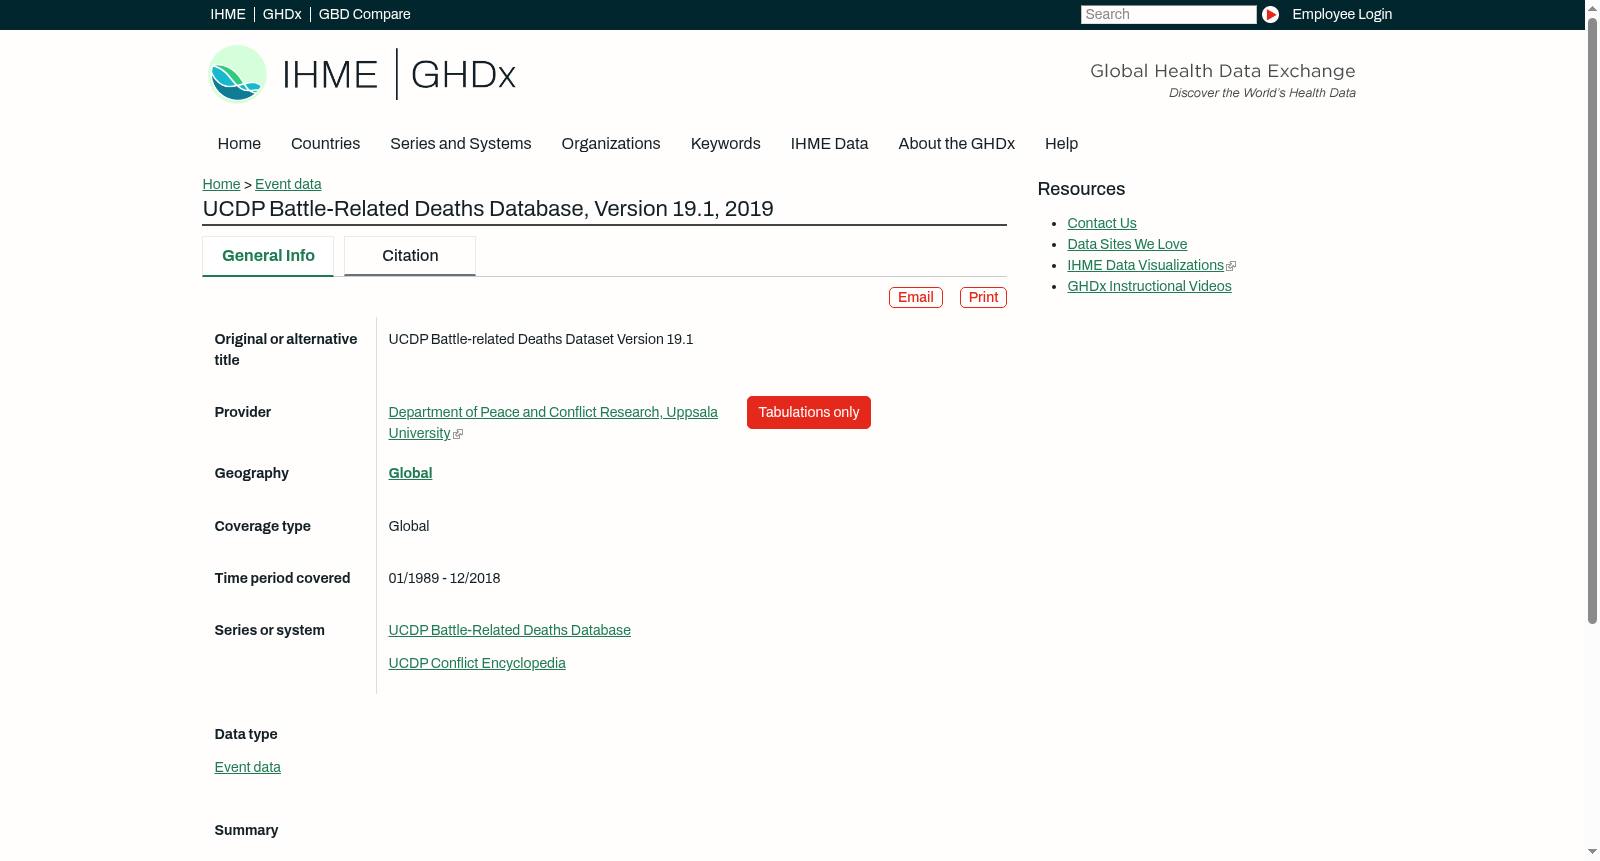The height and width of the screenshot is (861, 1600).
Task: Click the Resources heading
Action: [1081, 189]
